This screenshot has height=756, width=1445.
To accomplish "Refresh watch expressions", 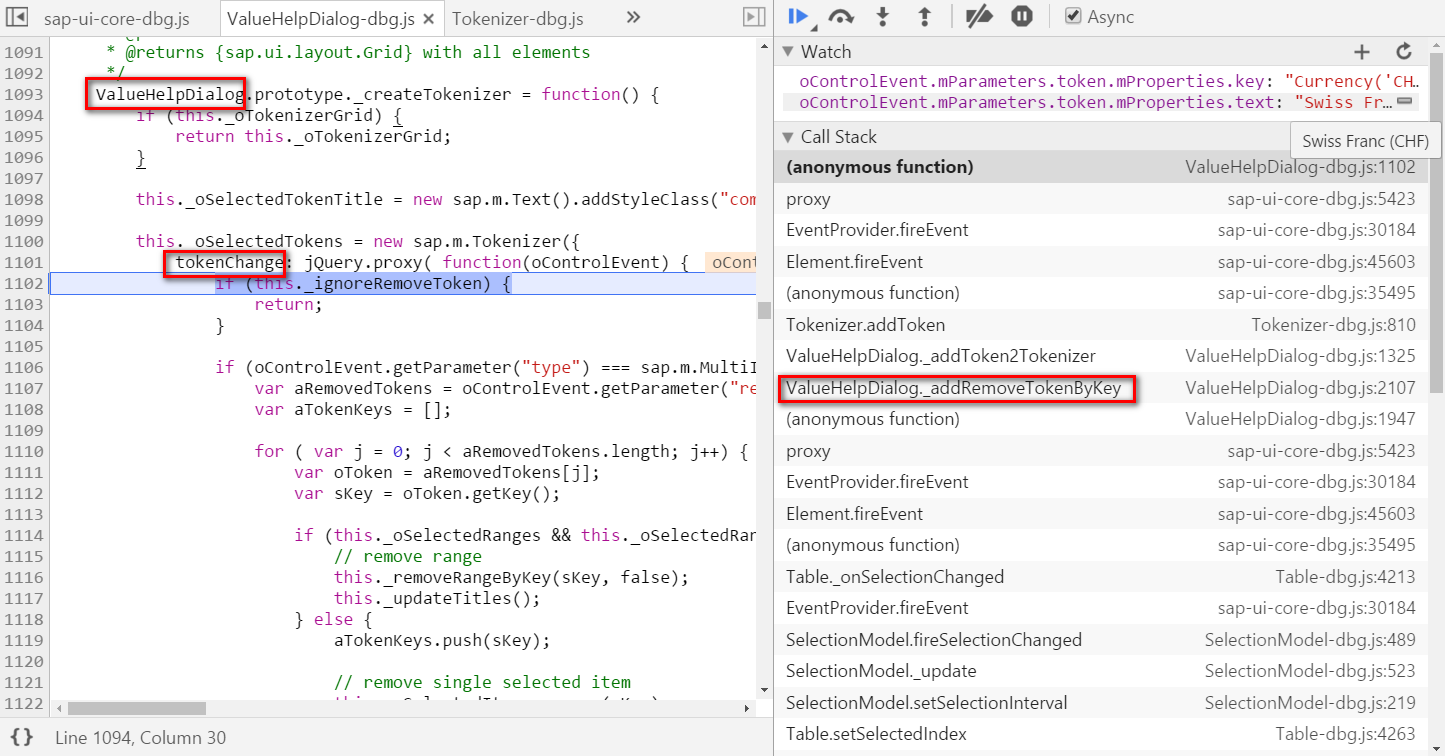I will click(x=1404, y=52).
